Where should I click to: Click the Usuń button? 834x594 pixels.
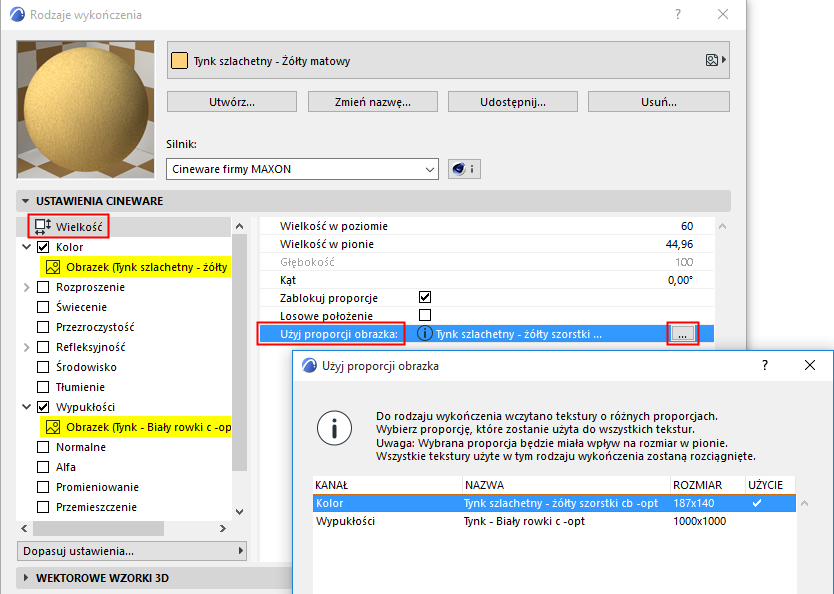click(x=658, y=102)
